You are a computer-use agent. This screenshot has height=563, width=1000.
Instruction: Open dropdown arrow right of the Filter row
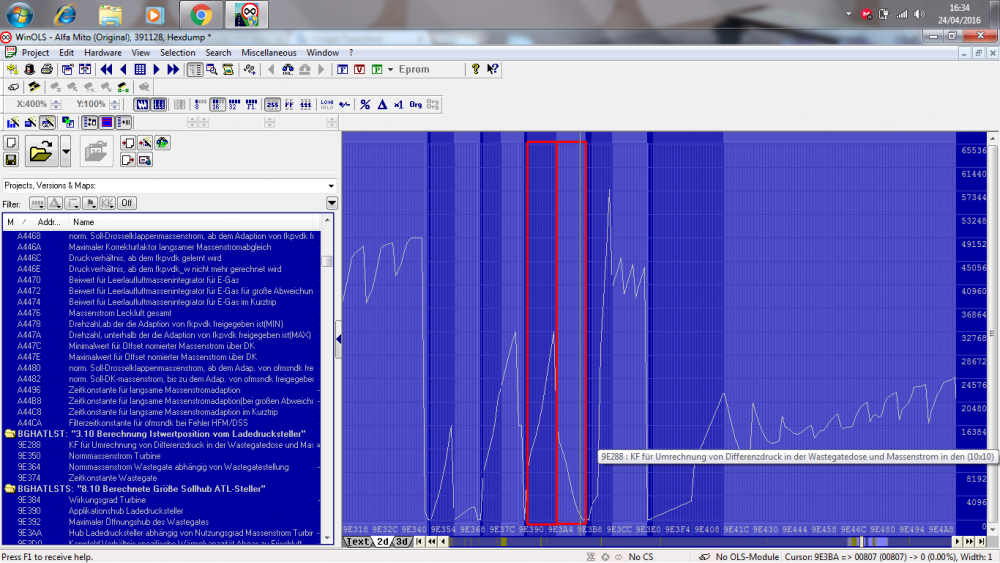tap(332, 203)
